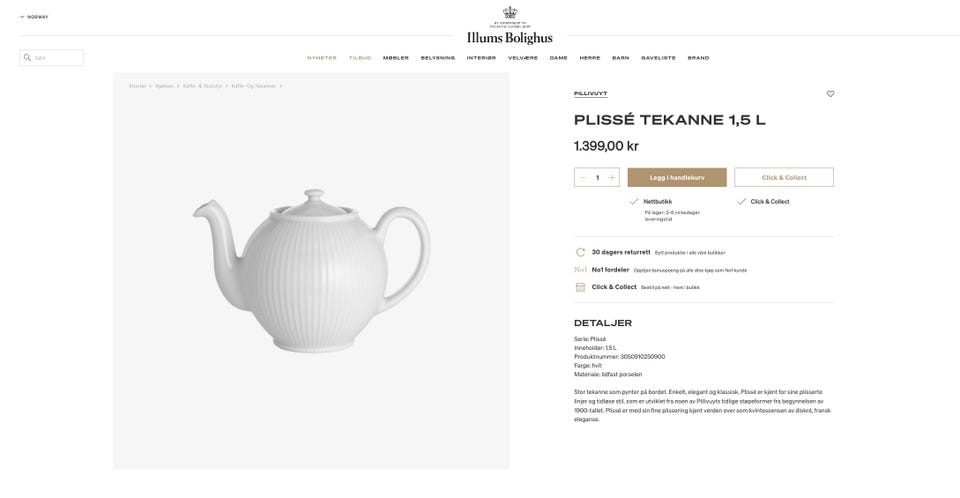
Task: Expand the Norway country selector
Action: [34, 17]
